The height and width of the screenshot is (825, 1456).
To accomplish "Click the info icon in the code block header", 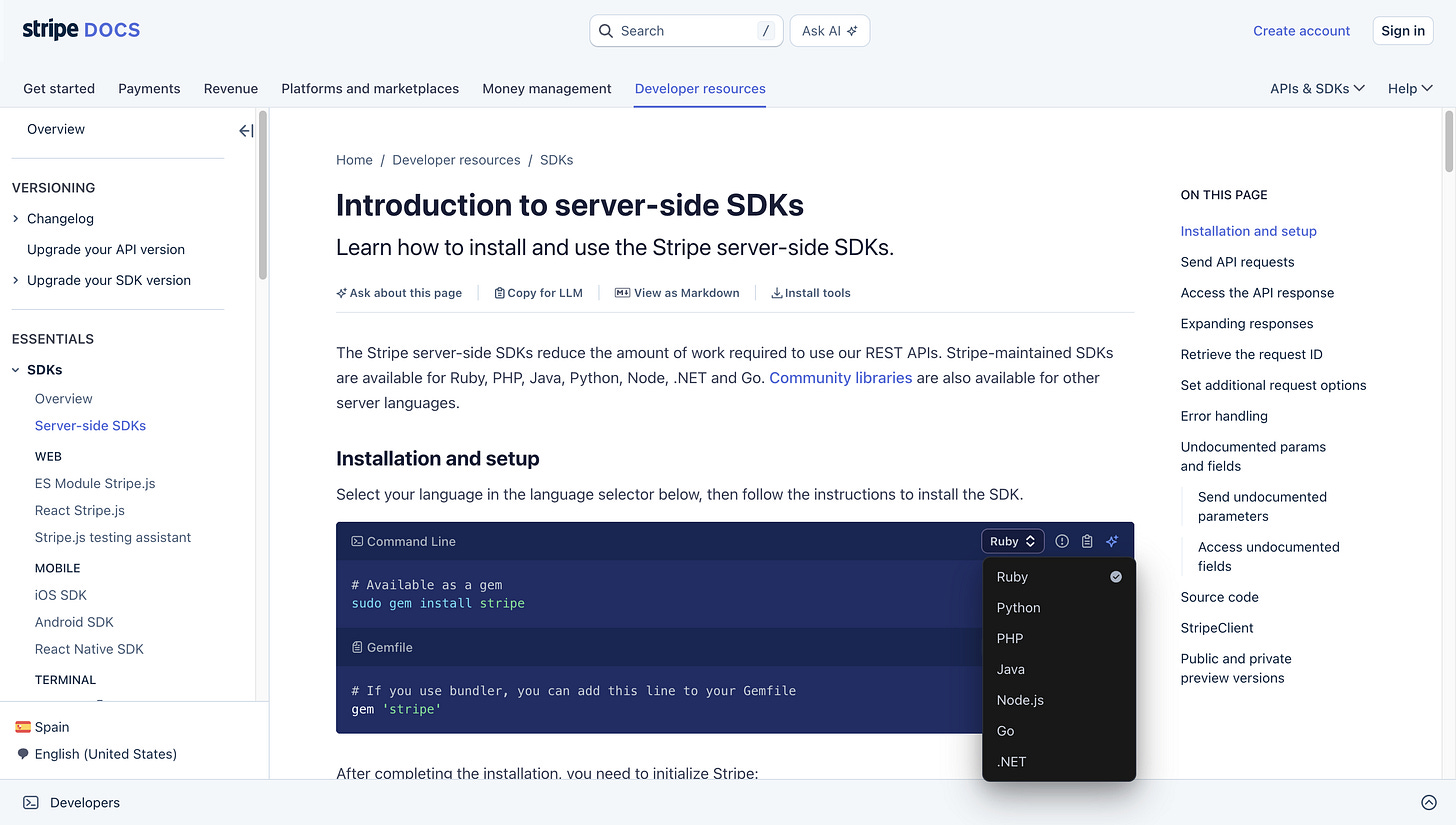I will (1062, 541).
